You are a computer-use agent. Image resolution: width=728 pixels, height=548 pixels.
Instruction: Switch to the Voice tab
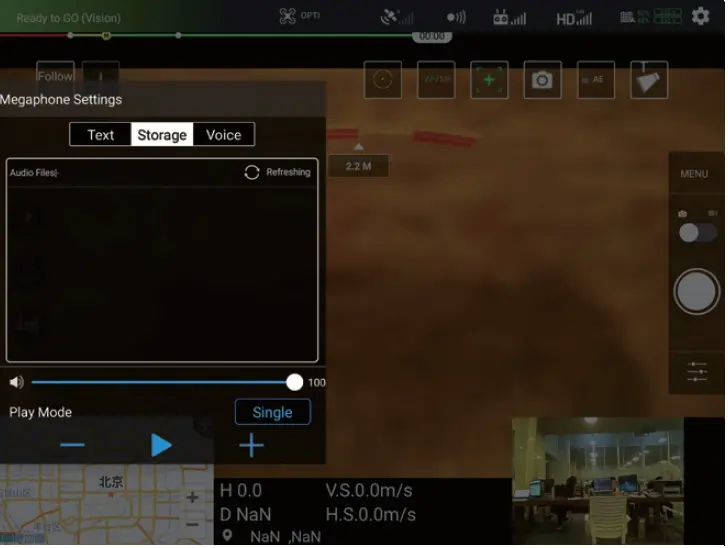223,135
